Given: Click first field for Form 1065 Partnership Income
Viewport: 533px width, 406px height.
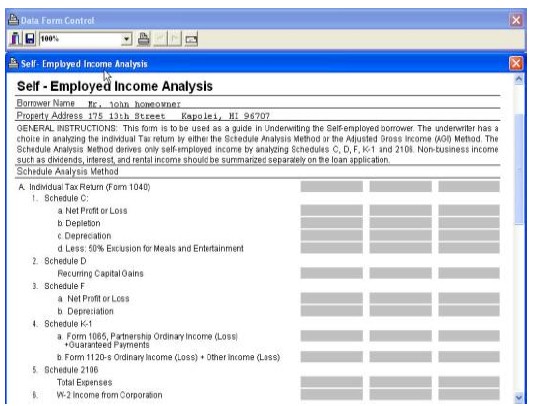Looking at the screenshot, I should tap(331, 336).
